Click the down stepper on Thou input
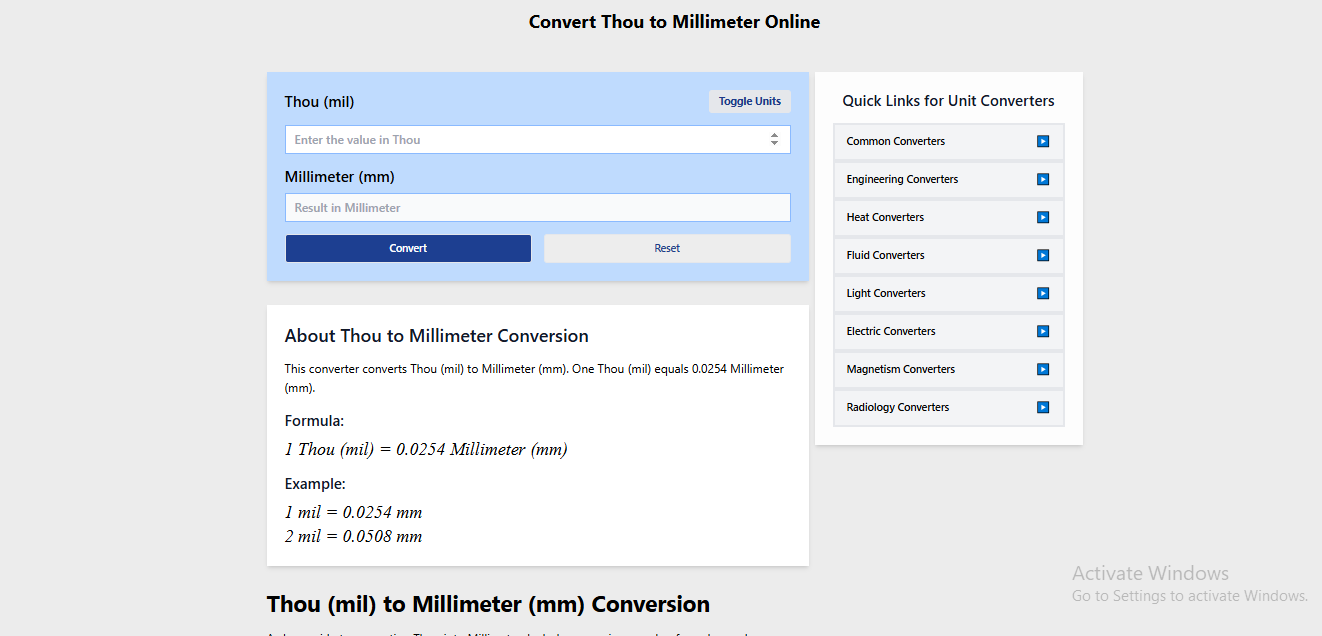Image resolution: width=1322 pixels, height=636 pixels. (774, 143)
